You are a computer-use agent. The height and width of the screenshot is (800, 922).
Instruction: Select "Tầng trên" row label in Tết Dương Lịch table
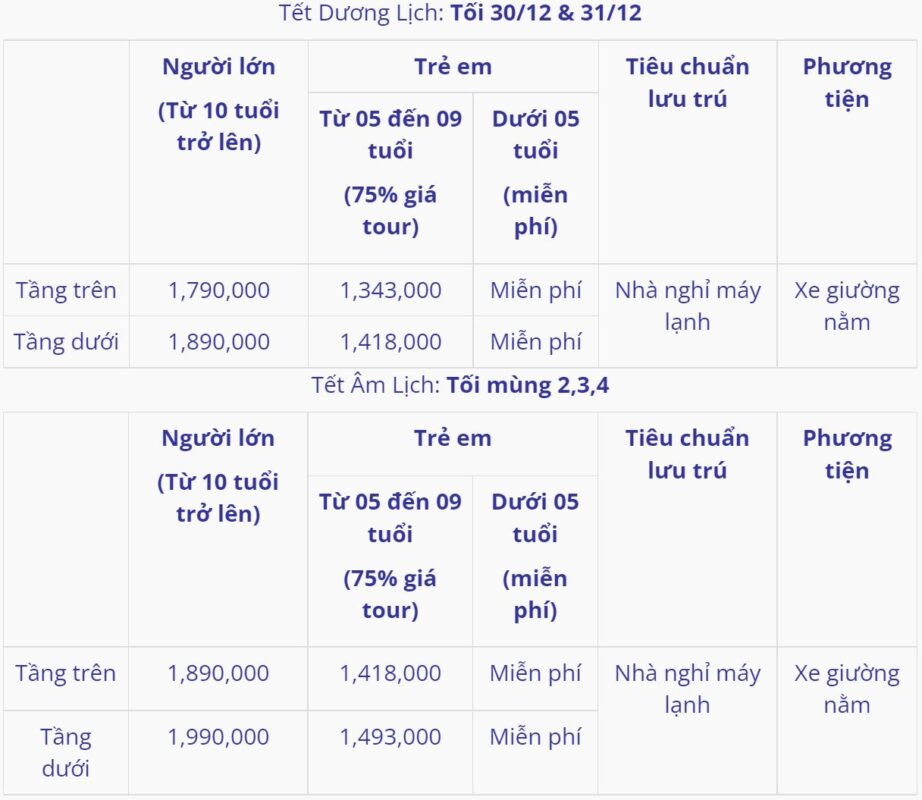tap(66, 291)
